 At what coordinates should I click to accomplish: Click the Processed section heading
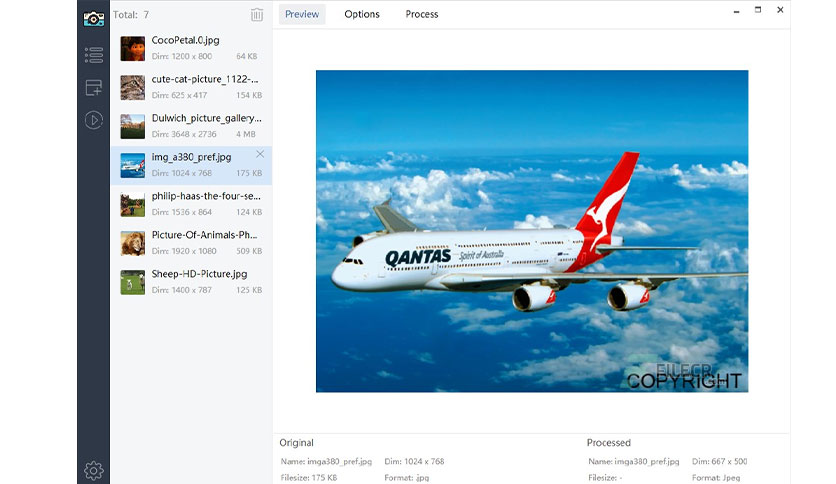(609, 443)
